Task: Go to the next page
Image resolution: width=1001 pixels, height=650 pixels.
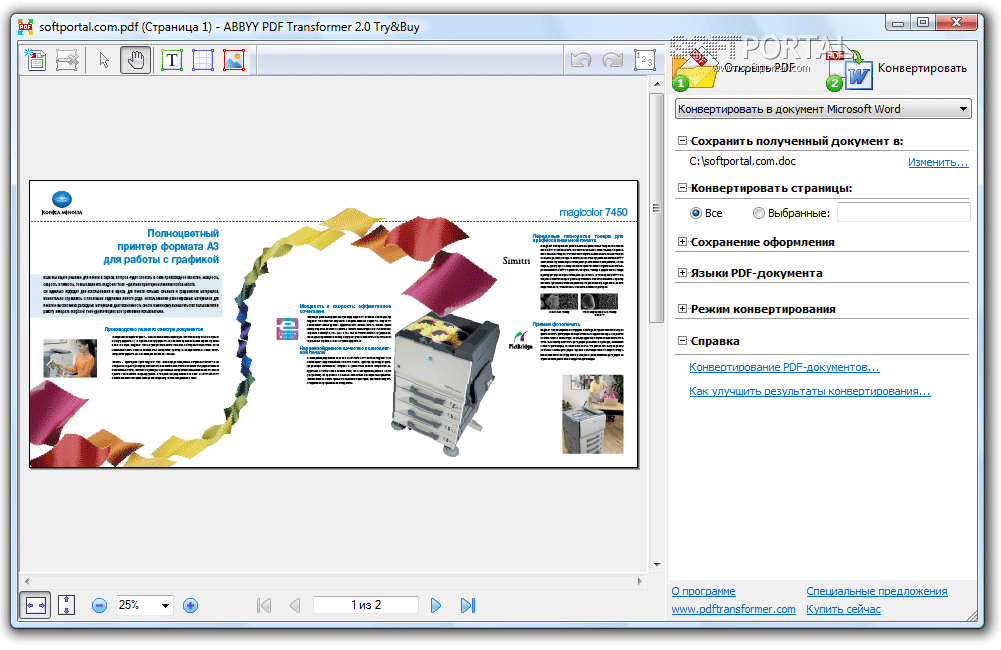Action: (x=436, y=605)
